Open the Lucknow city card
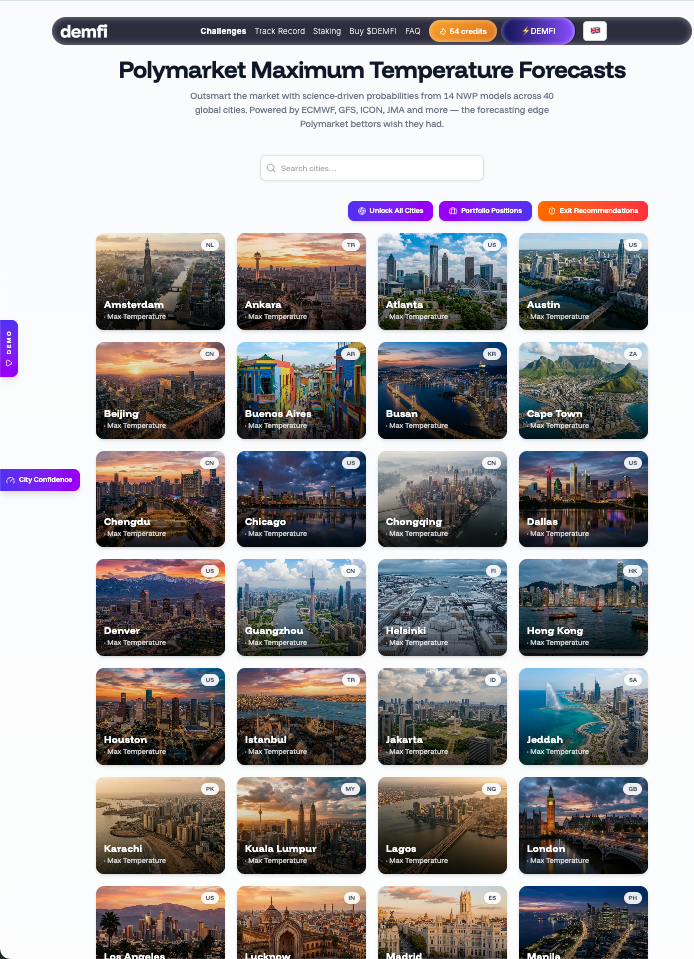694x959 pixels. point(301,922)
